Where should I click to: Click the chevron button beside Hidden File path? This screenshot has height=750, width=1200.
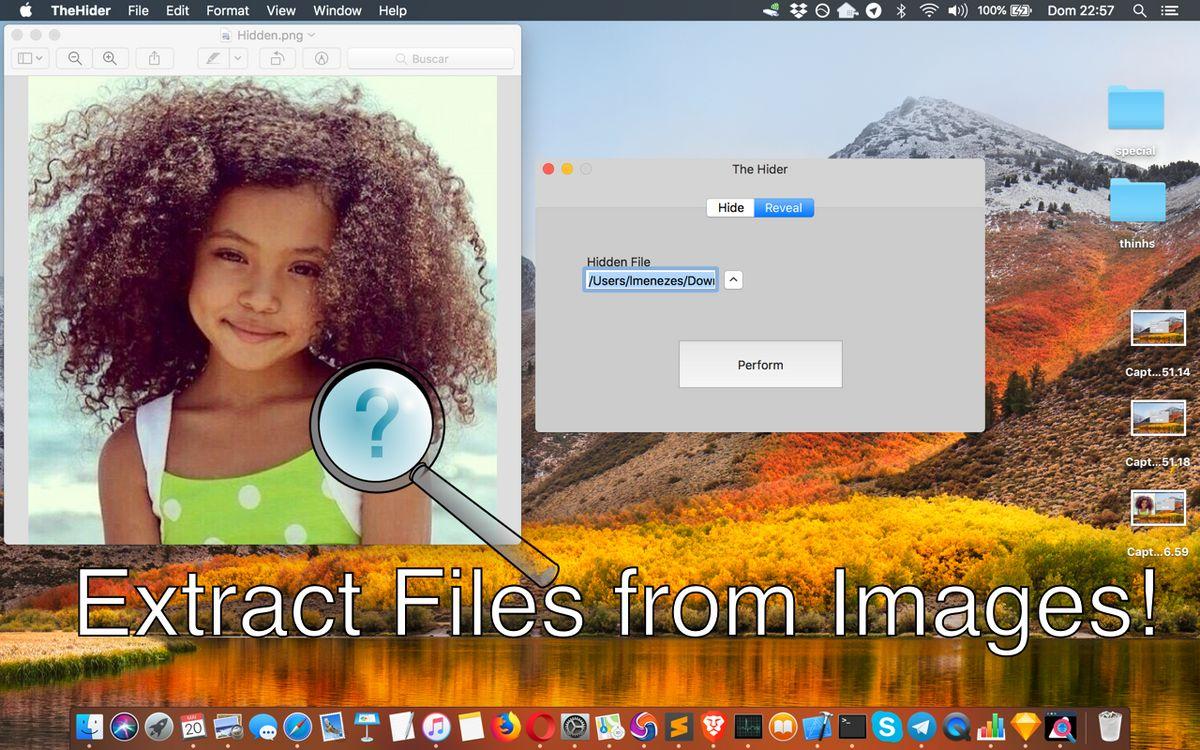pyautogui.click(x=734, y=280)
